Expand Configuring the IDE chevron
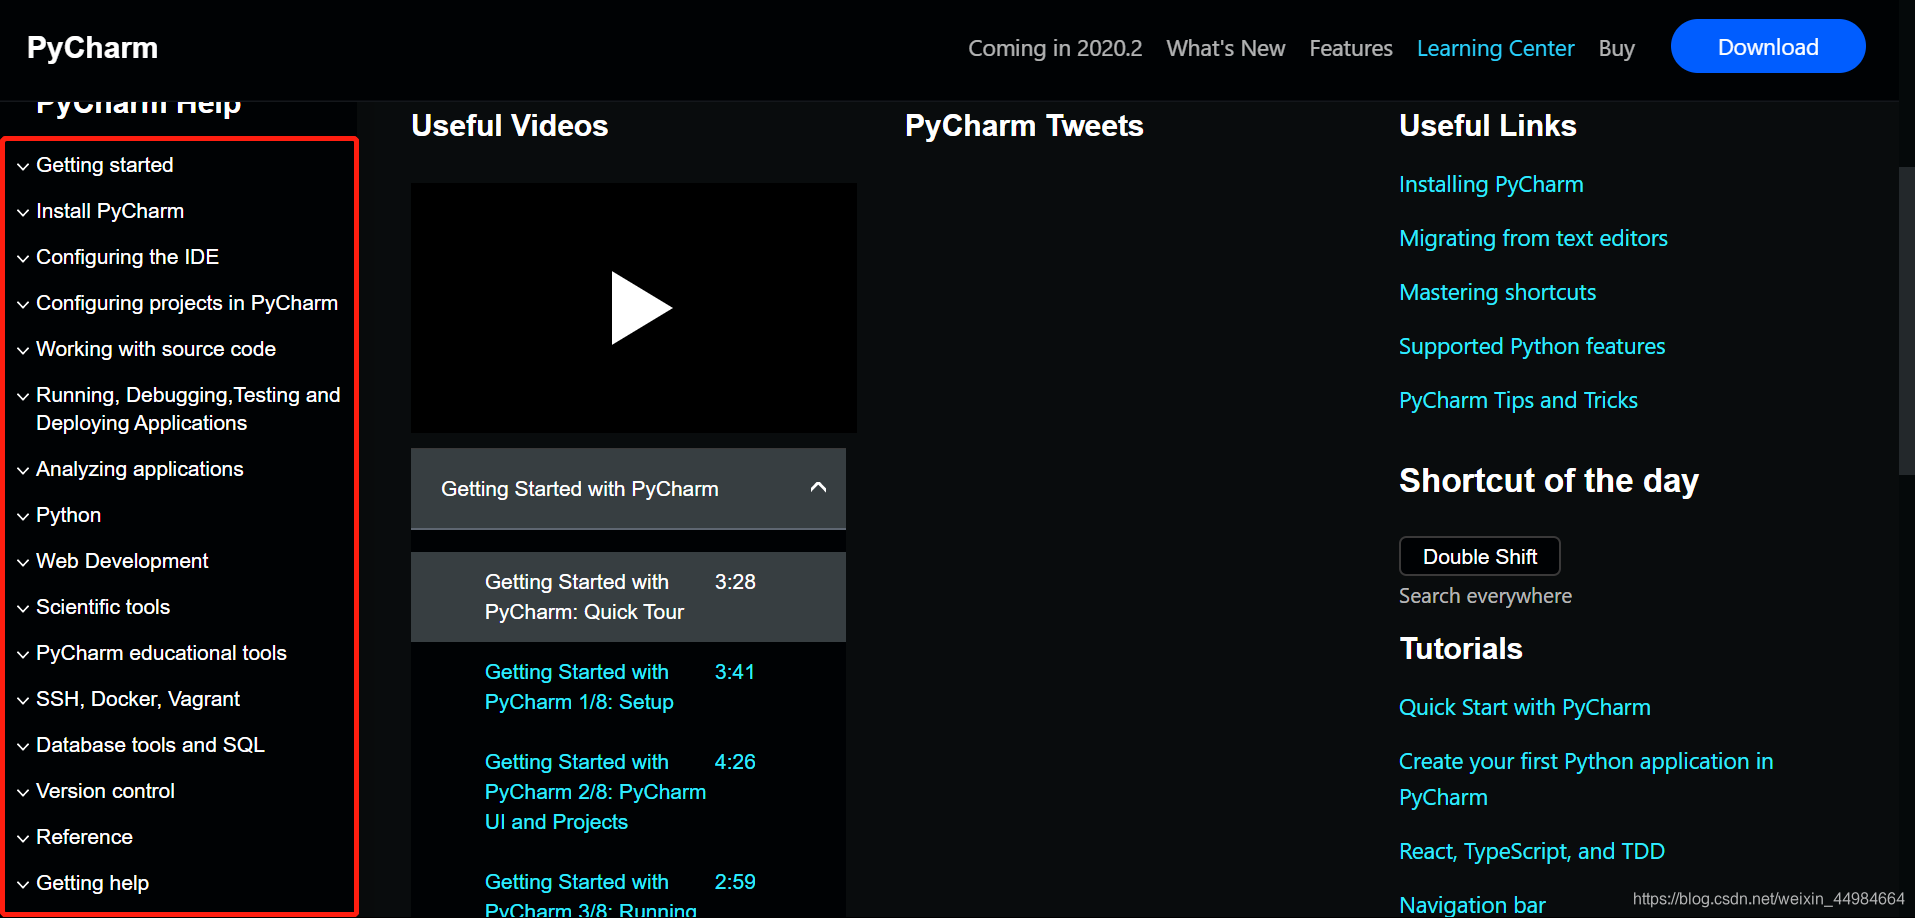The image size is (1915, 918). pos(23,258)
